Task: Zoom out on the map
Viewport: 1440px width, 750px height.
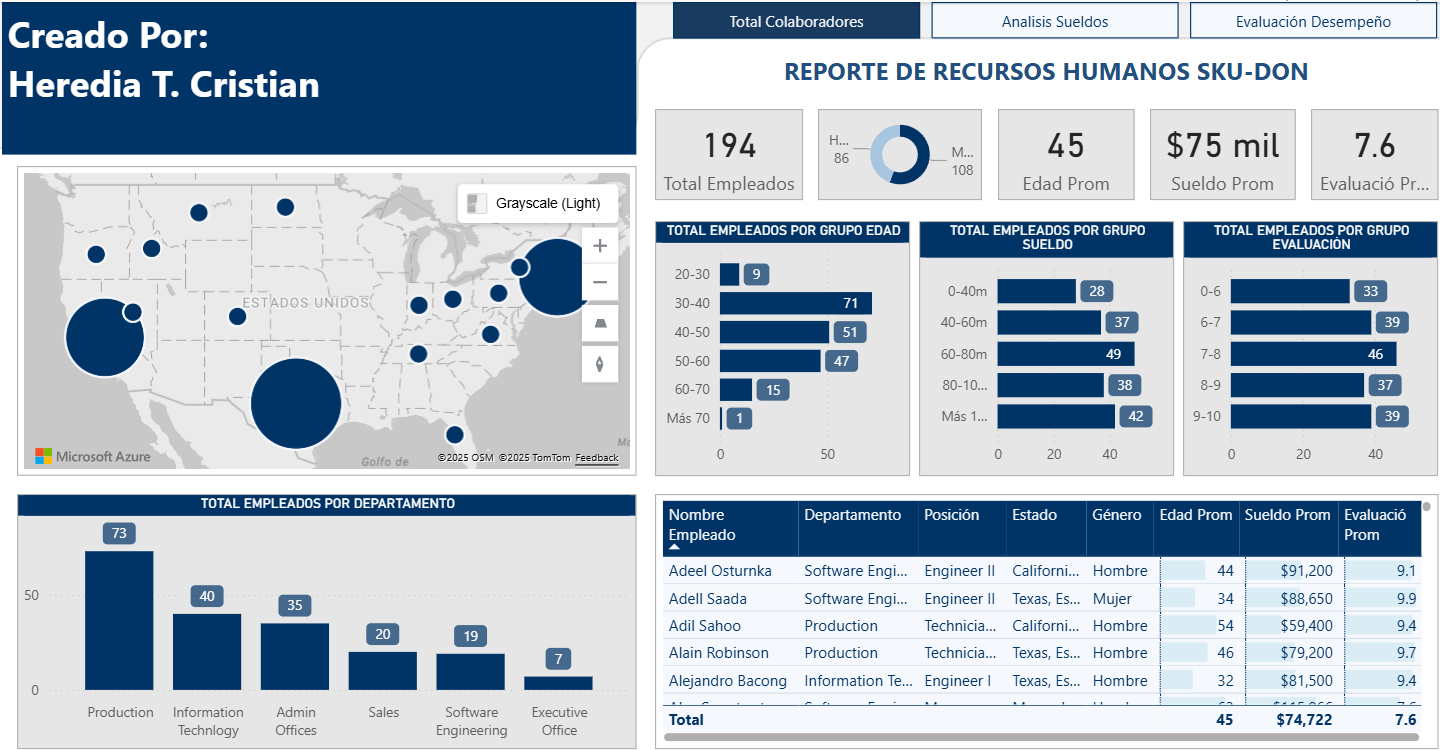Action: click(x=600, y=283)
